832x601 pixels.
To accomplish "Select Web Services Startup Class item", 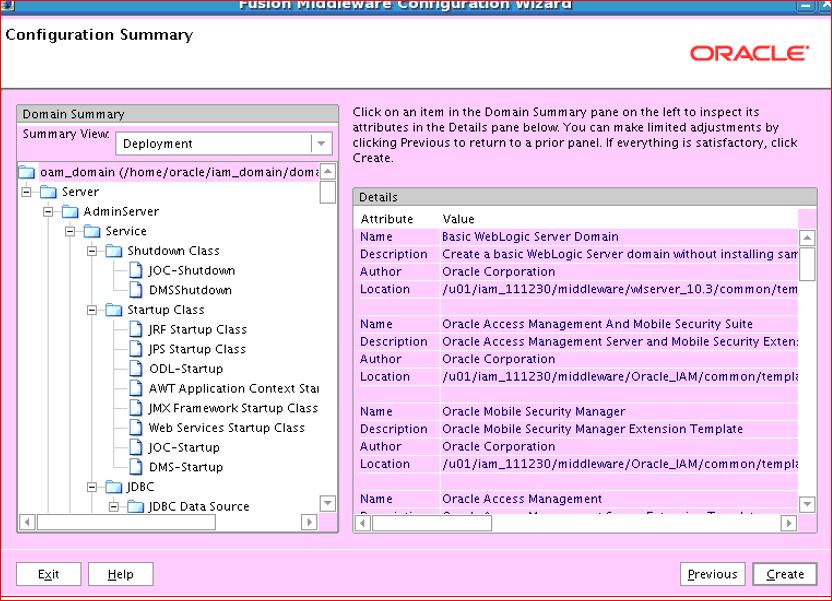I will (227, 427).
